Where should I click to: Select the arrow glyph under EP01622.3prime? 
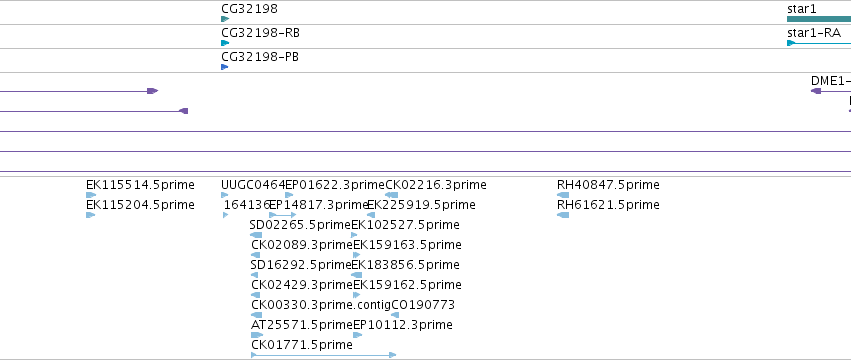point(289,195)
